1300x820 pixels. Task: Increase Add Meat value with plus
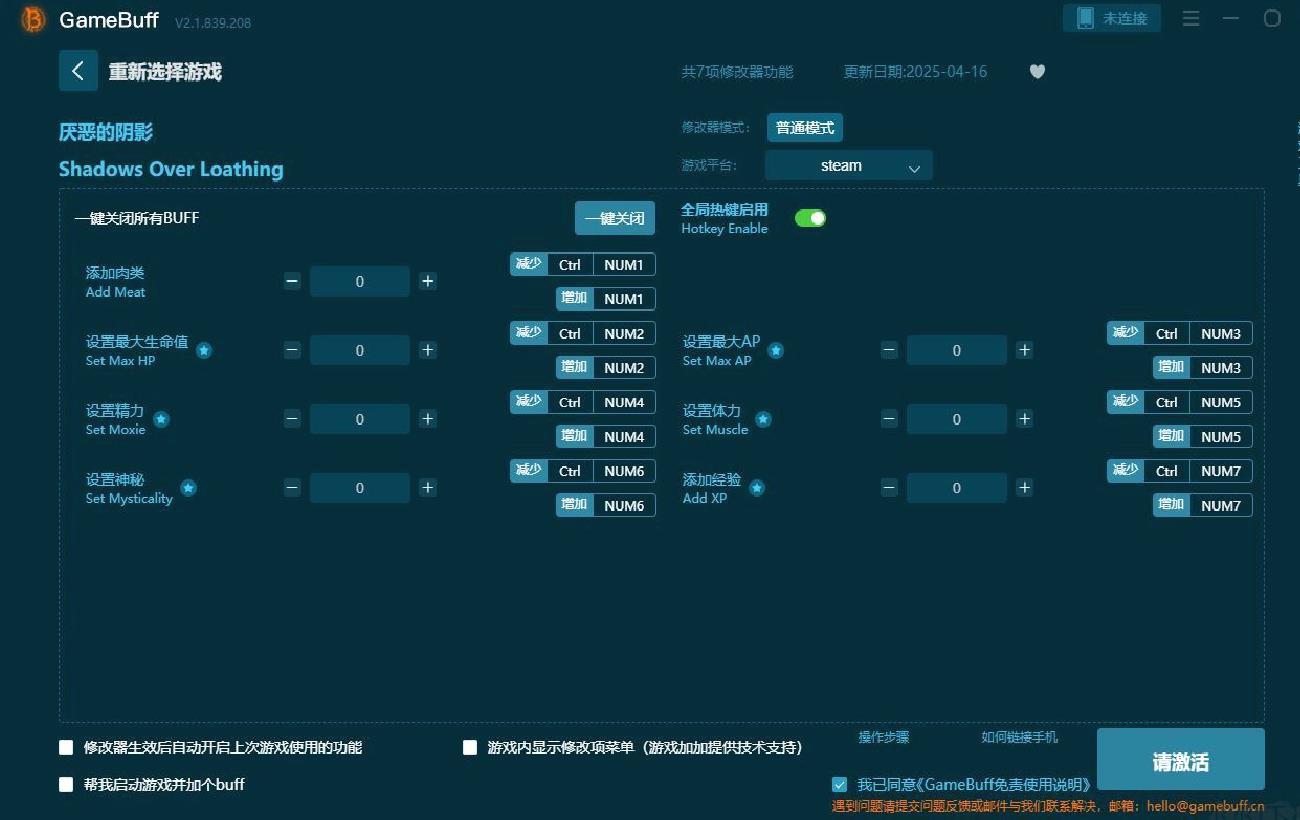428,282
